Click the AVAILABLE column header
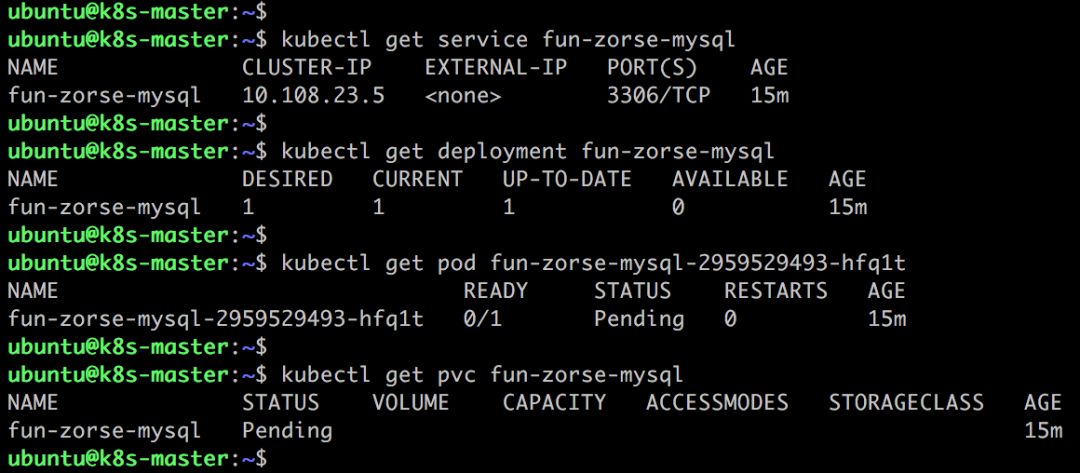This screenshot has width=1080, height=473. tap(730, 179)
